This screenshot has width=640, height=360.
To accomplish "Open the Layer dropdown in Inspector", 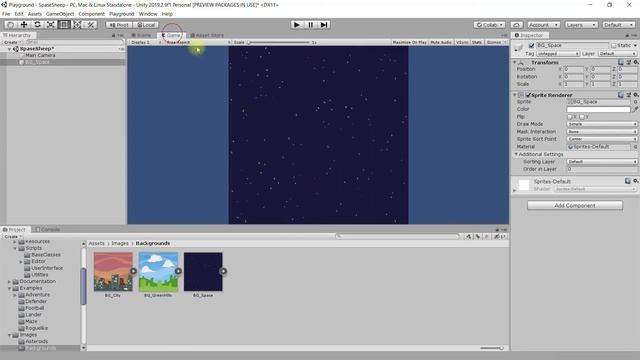I will (x=618, y=54).
